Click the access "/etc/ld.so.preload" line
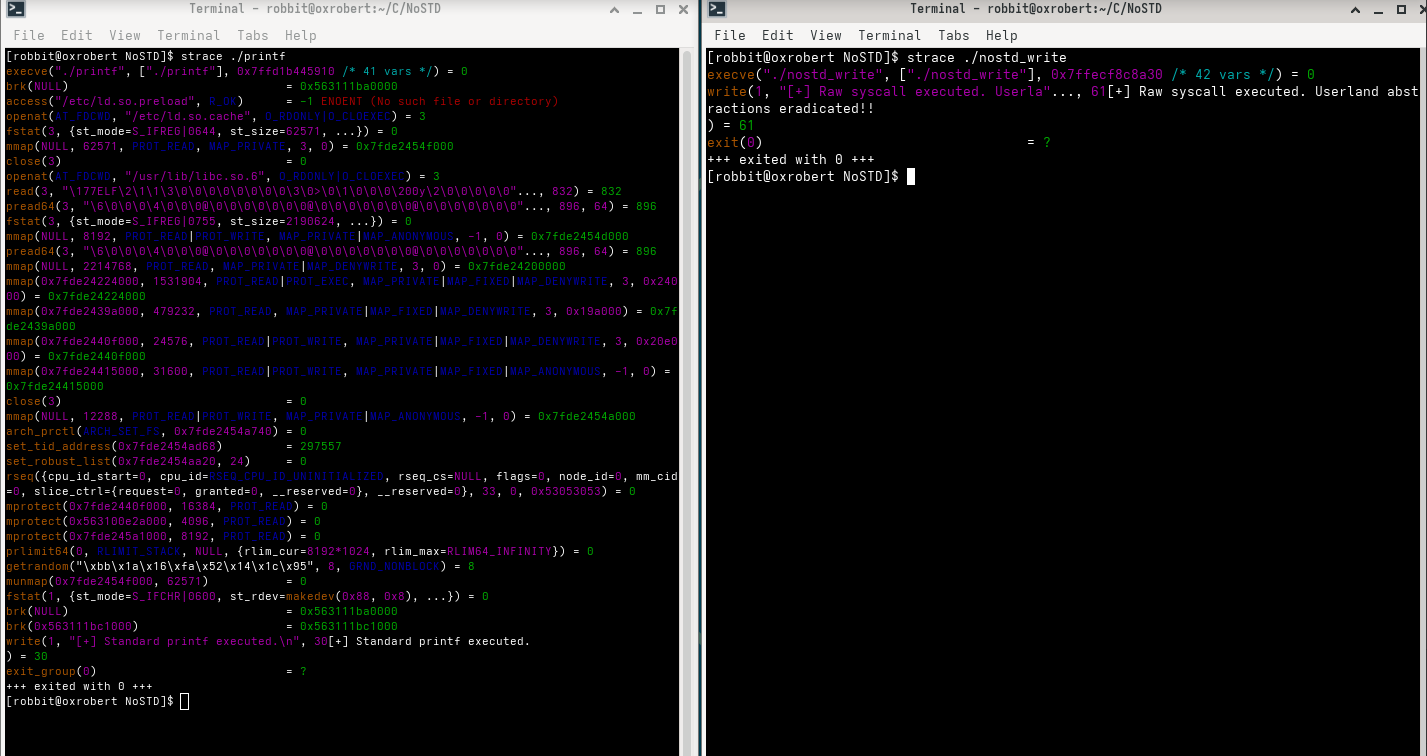Screen dimensions: 1427x756 click(x=282, y=101)
